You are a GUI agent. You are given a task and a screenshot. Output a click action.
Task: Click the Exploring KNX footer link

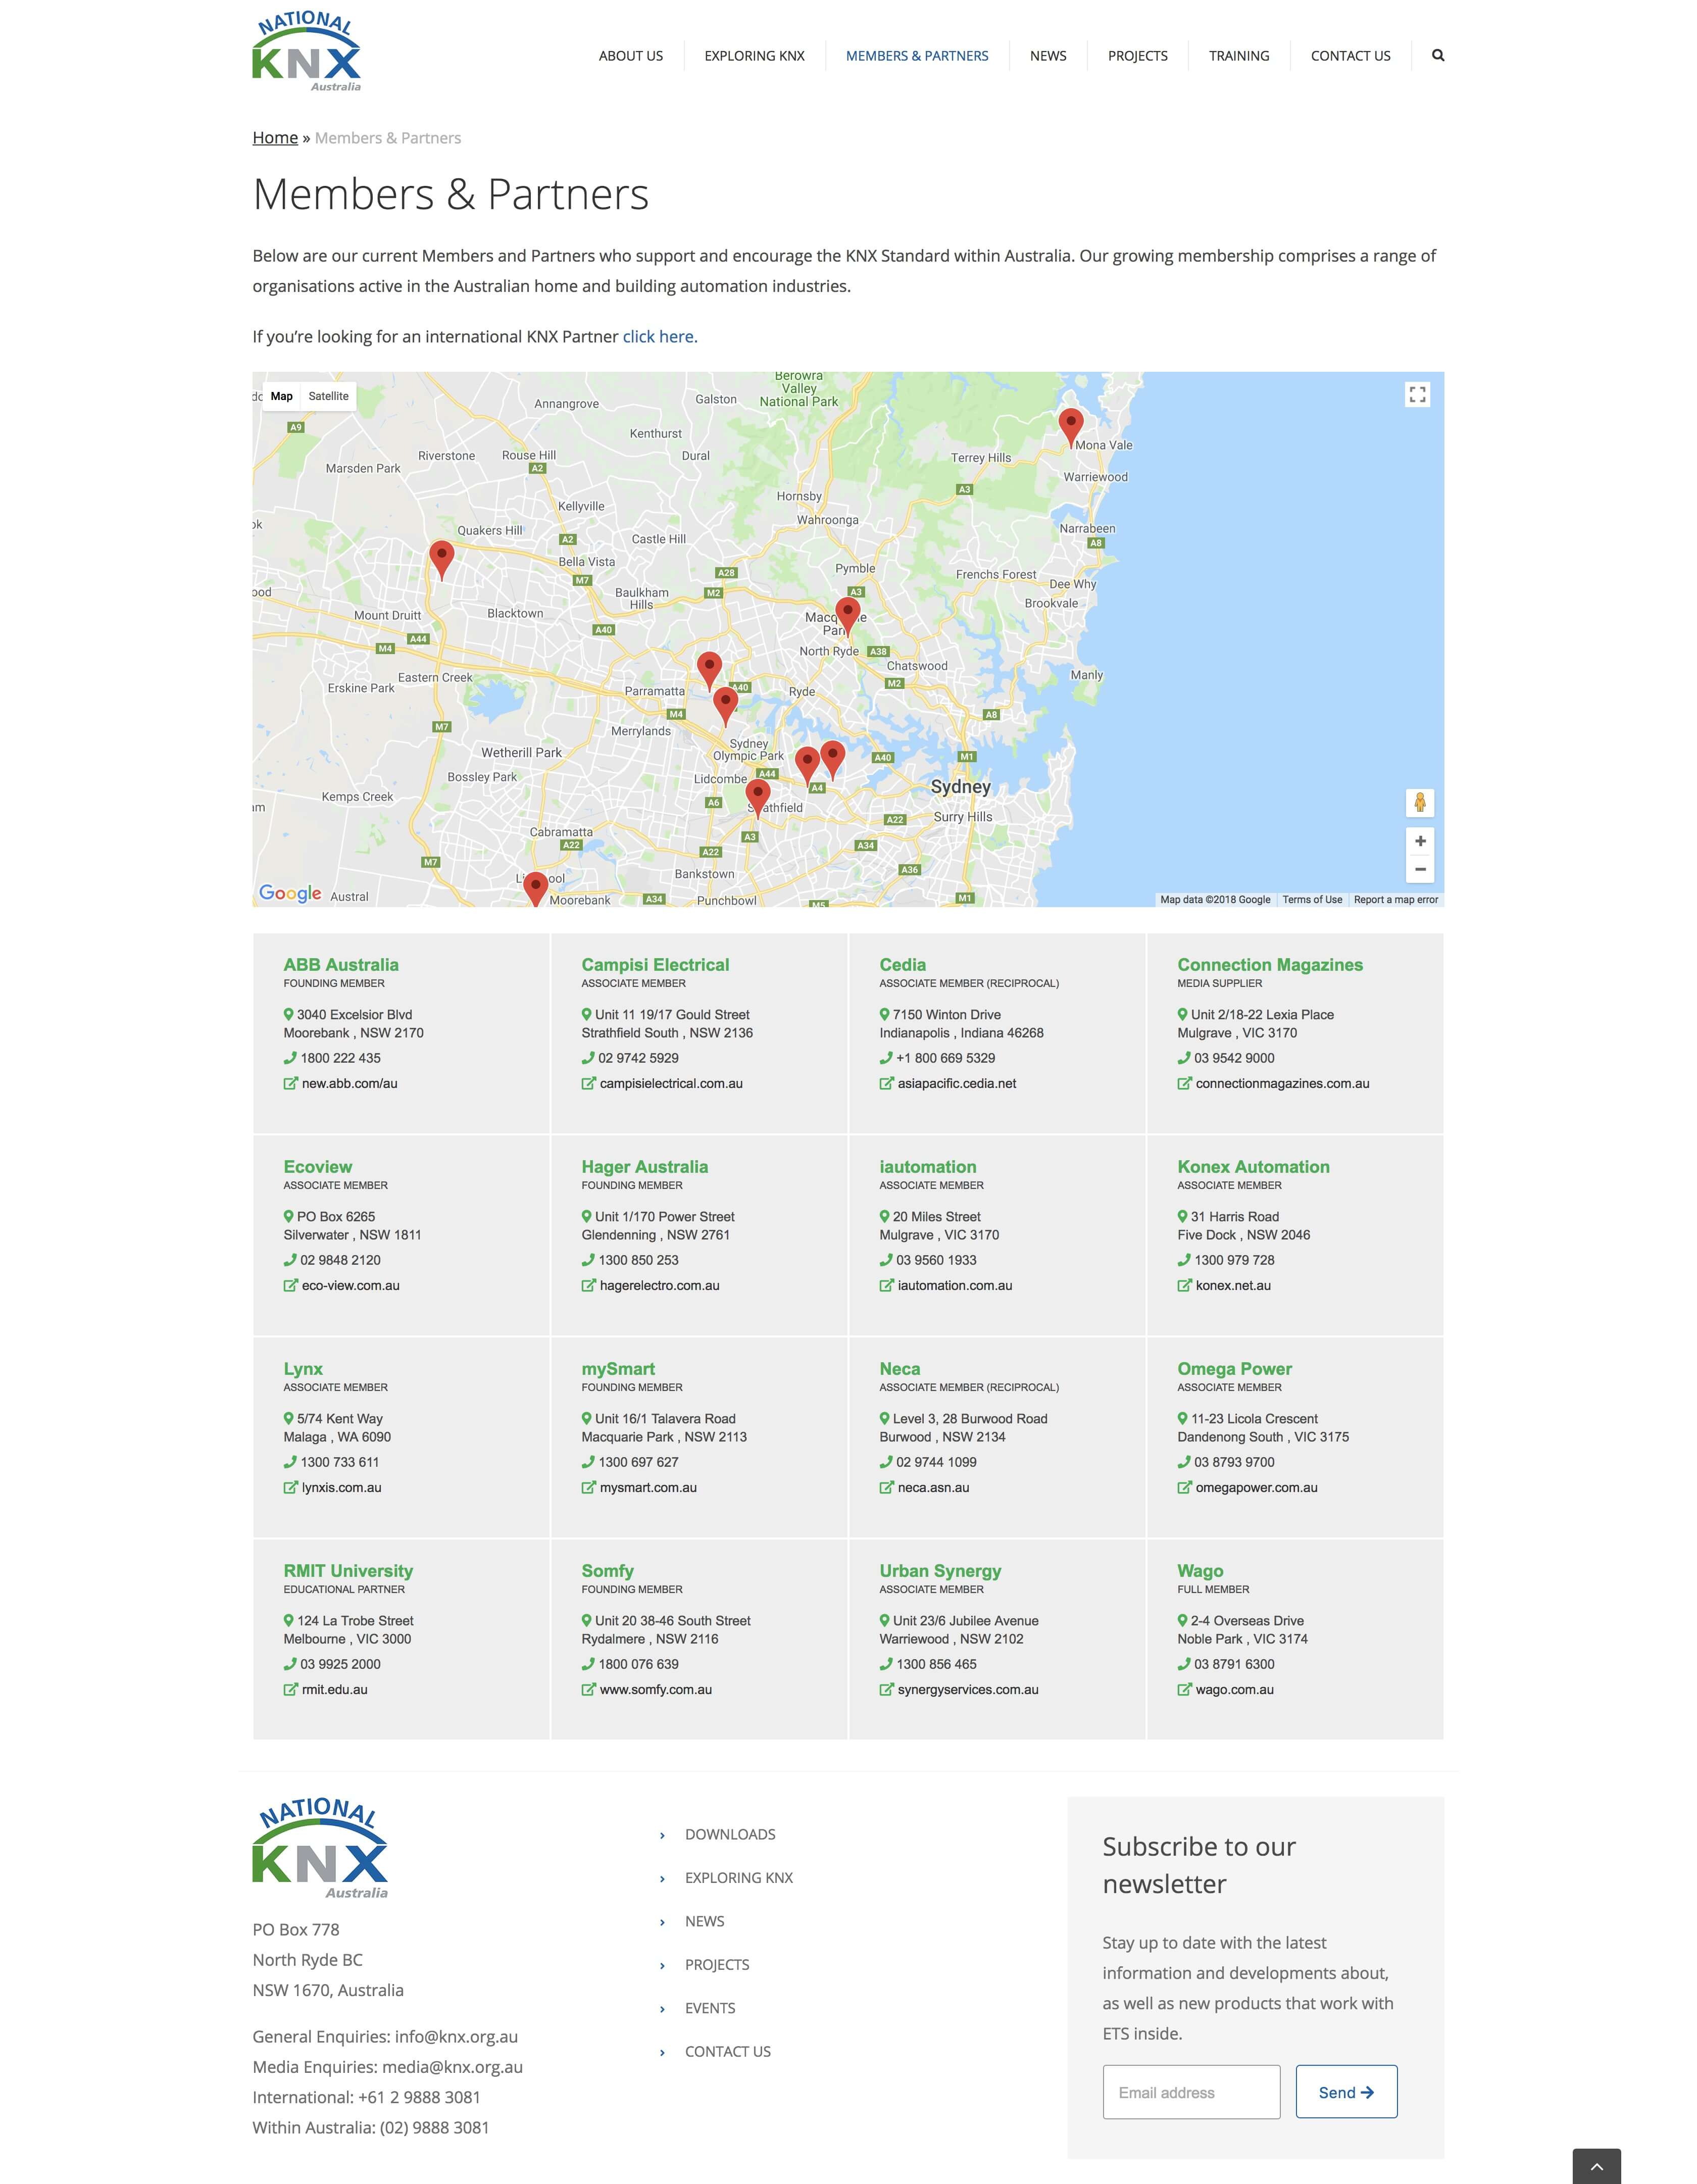tap(738, 1878)
